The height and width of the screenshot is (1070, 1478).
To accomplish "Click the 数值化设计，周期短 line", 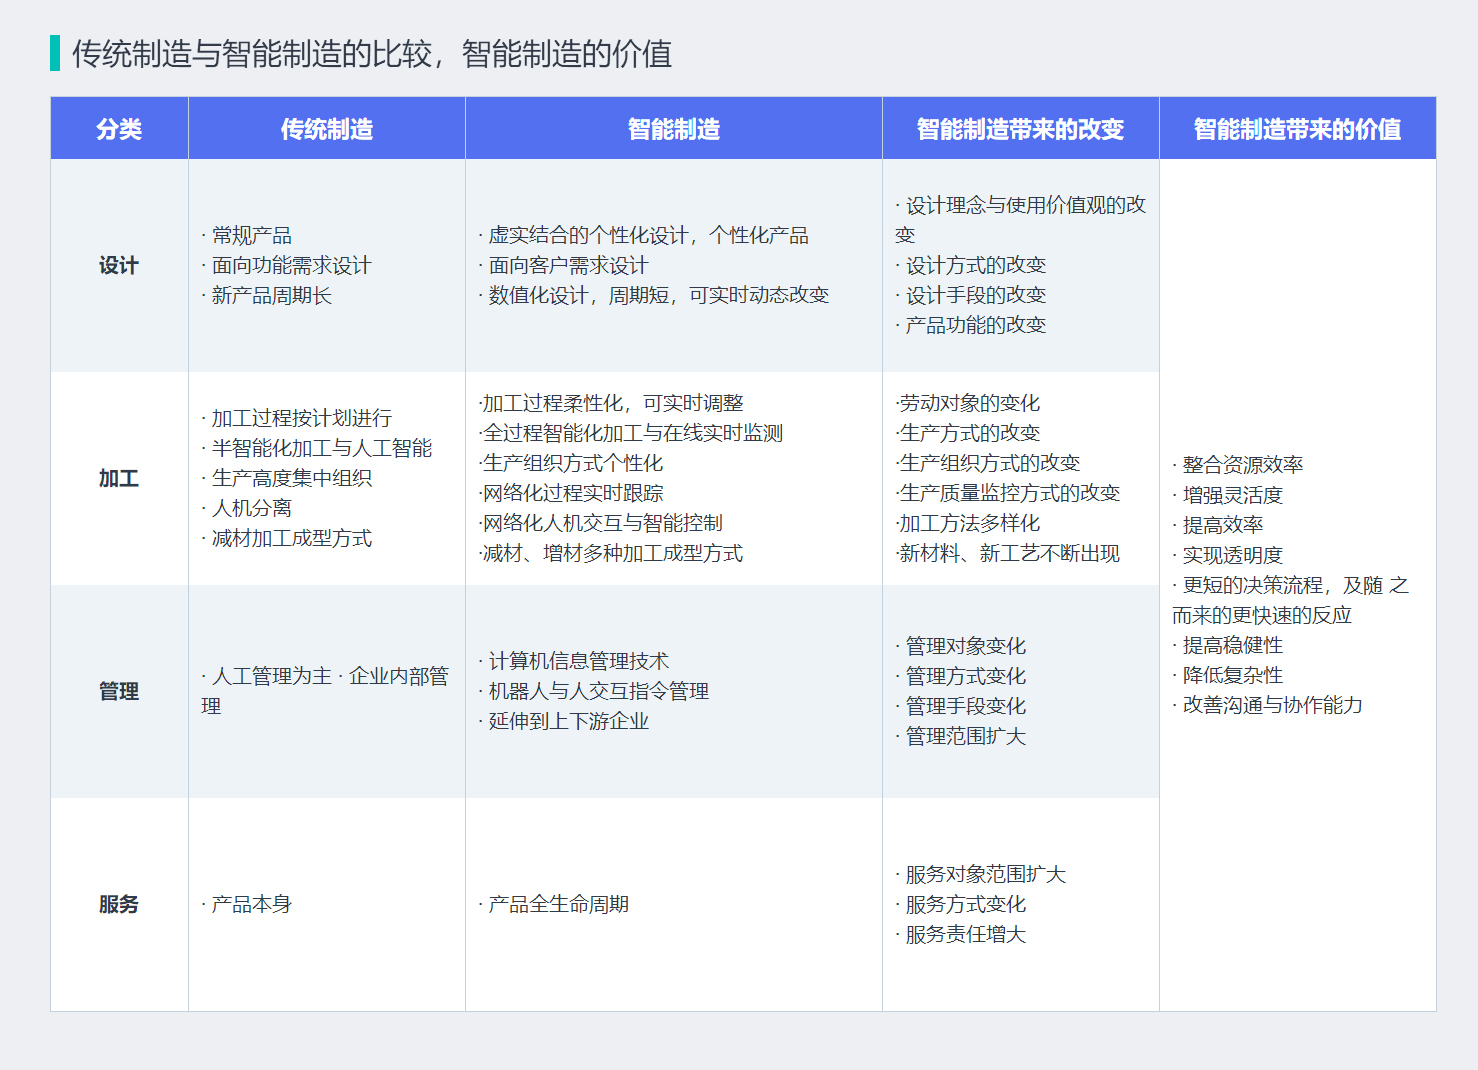I will coord(654,296).
